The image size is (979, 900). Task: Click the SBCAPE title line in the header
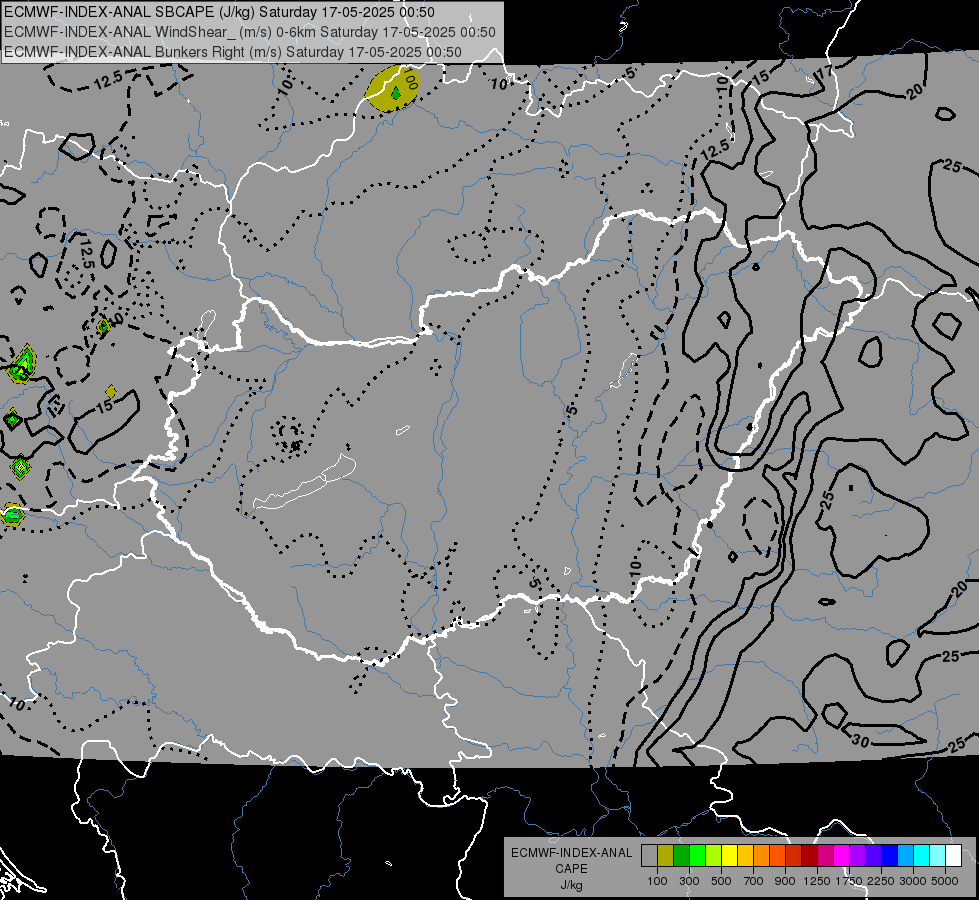[x=219, y=12]
